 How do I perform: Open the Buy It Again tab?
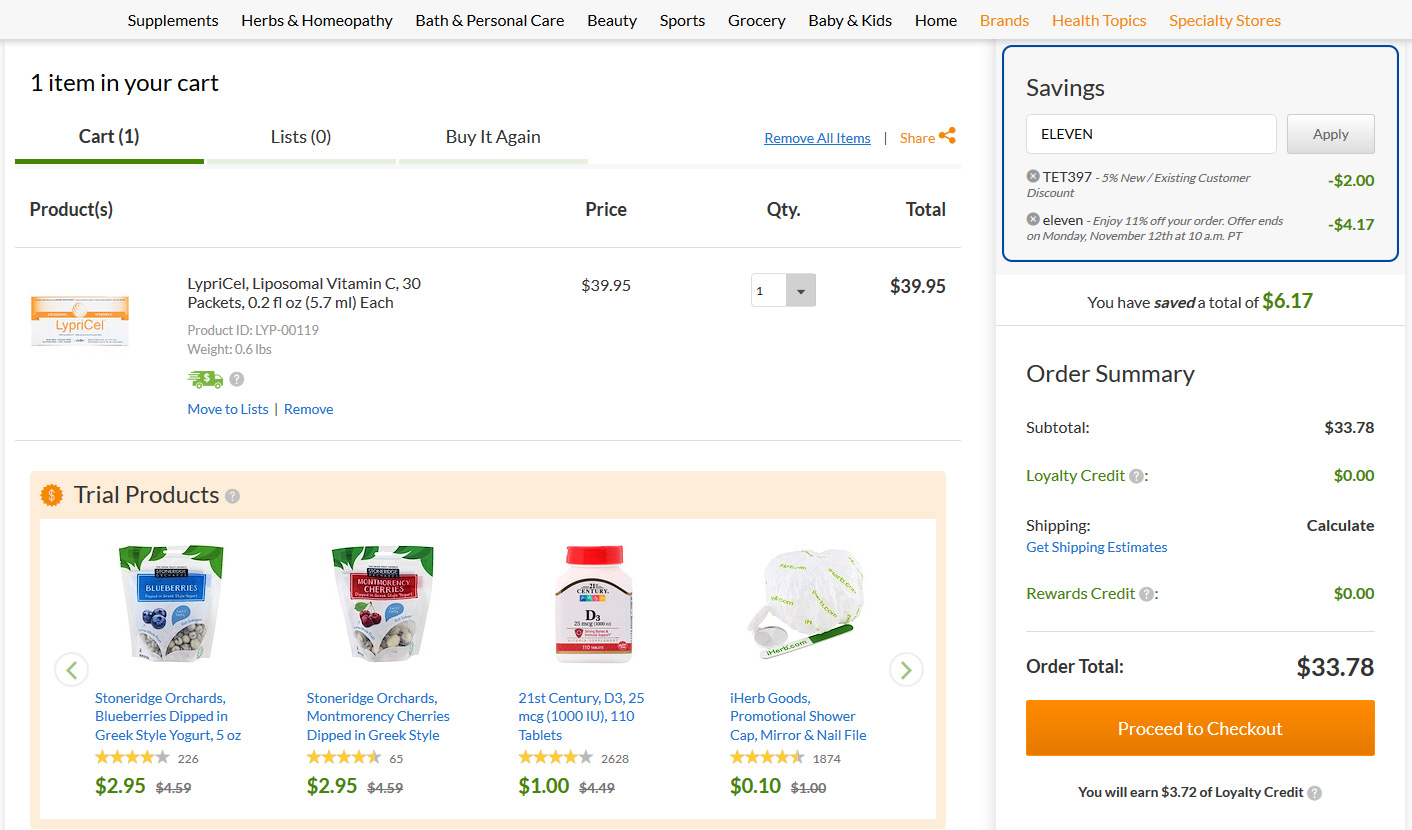[x=493, y=137]
